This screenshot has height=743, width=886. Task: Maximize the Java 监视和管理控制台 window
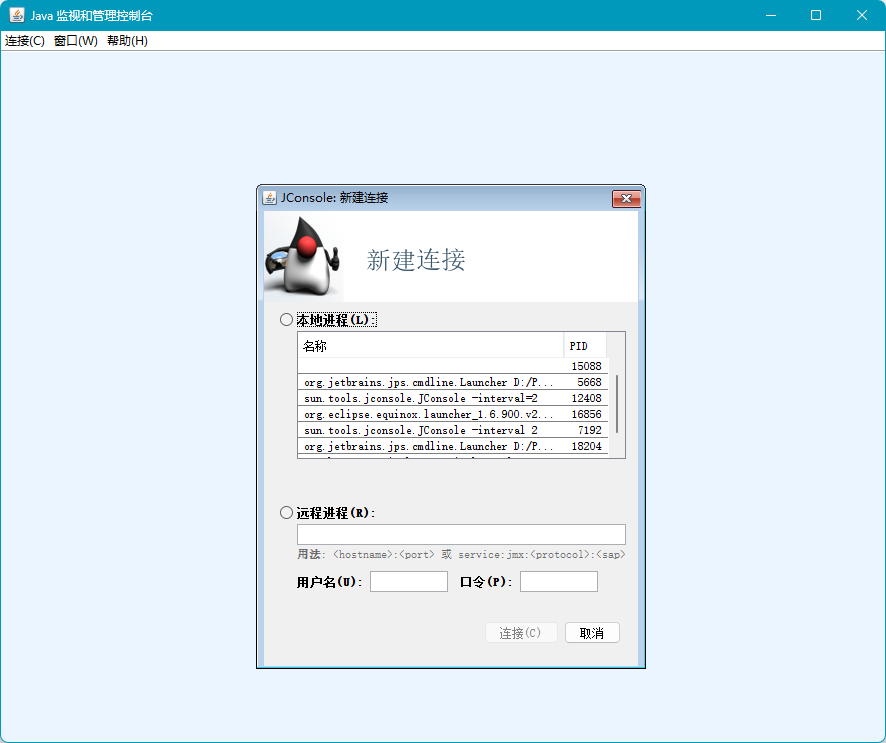pos(816,15)
